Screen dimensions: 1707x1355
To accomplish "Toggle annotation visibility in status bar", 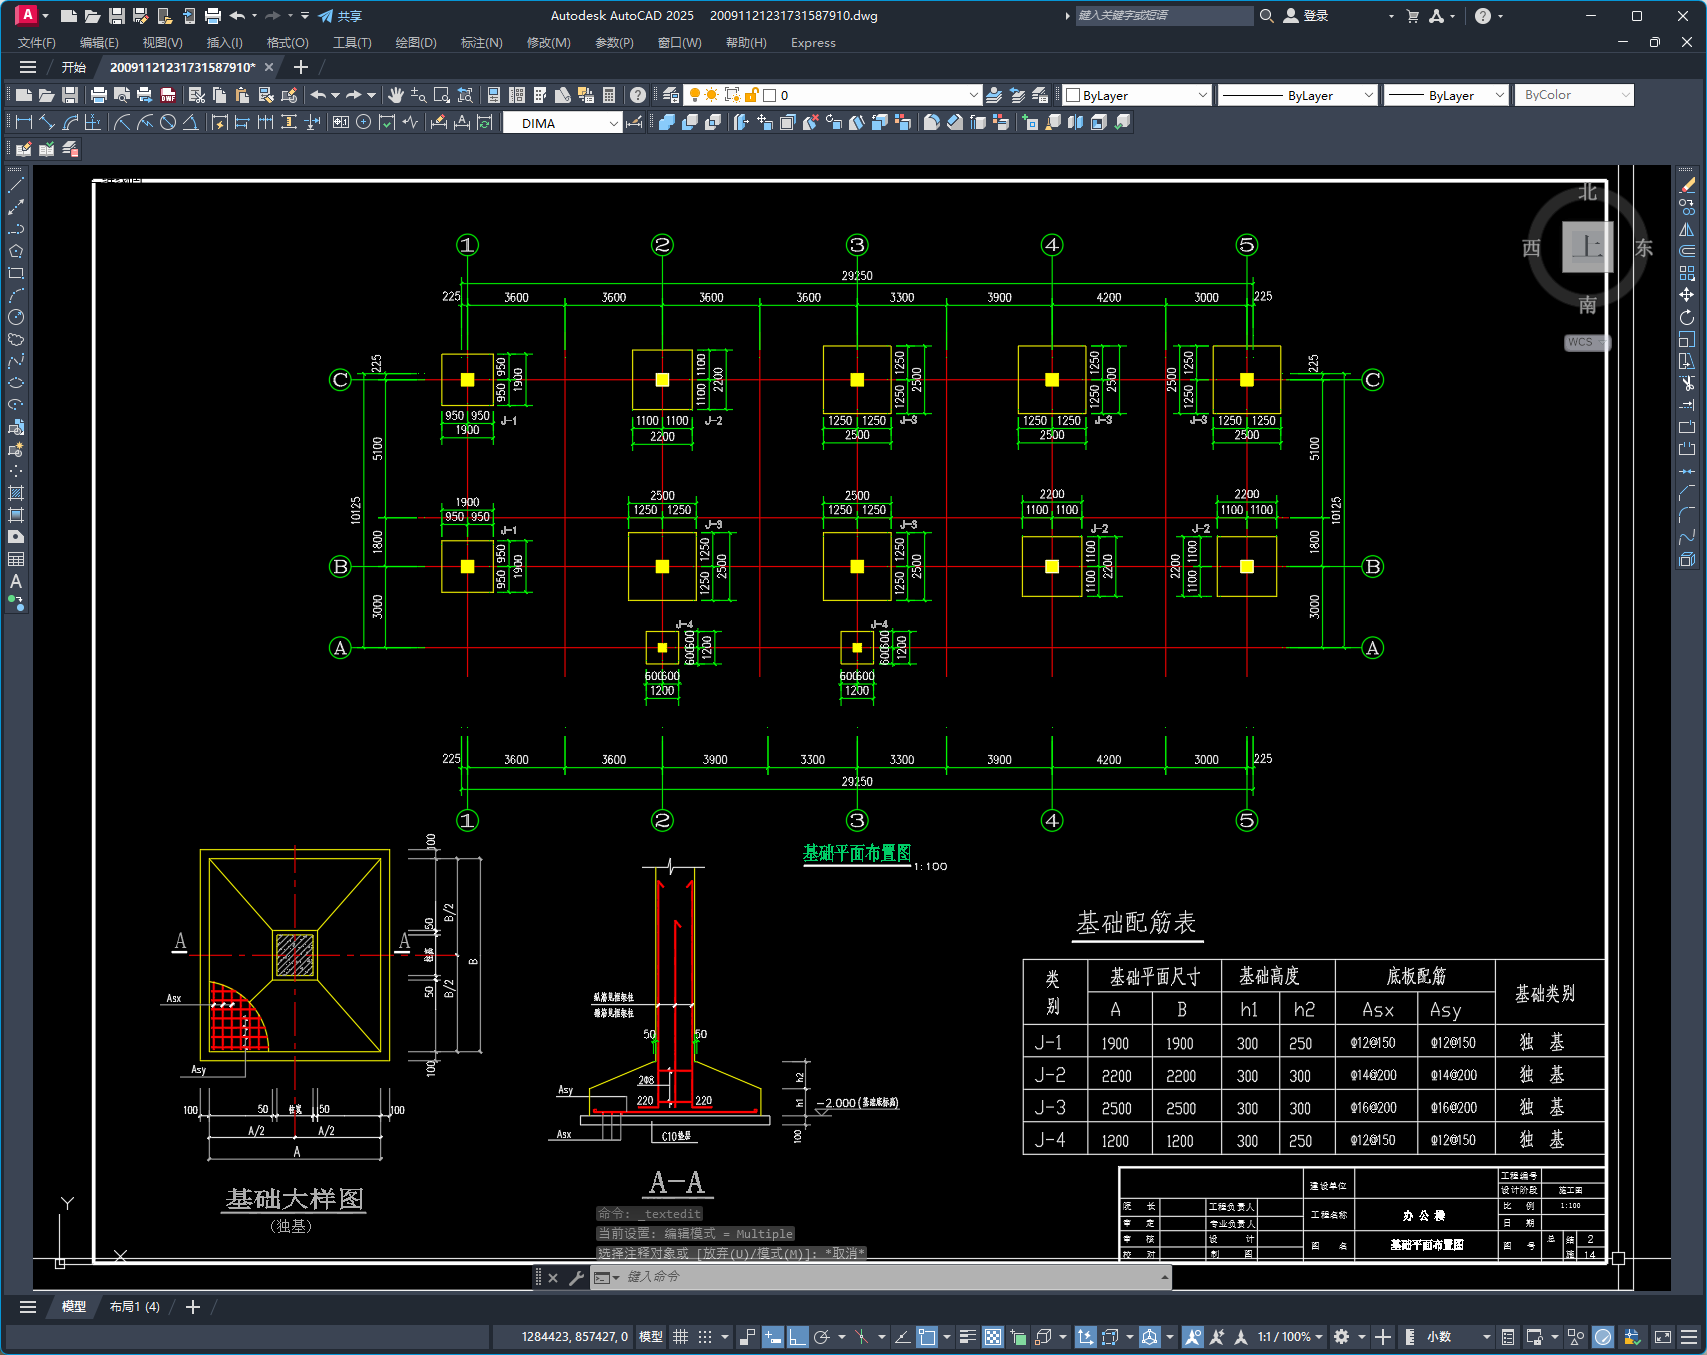I will coord(1192,1337).
